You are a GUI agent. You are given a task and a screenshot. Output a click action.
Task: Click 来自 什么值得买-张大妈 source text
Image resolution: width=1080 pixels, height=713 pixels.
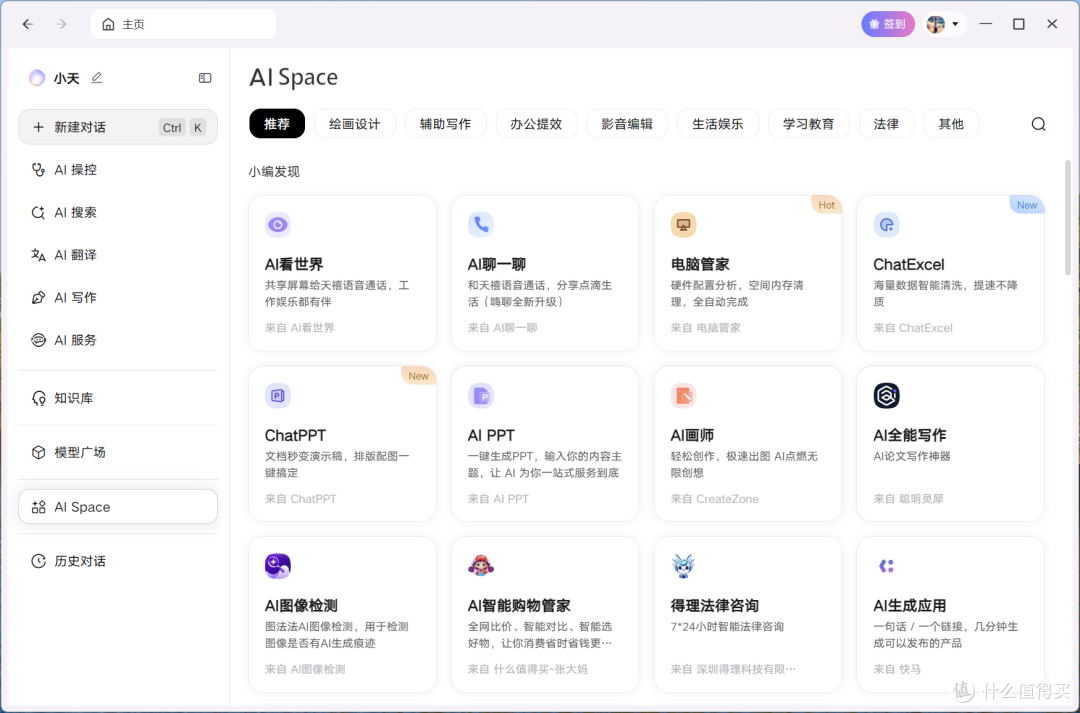(528, 669)
